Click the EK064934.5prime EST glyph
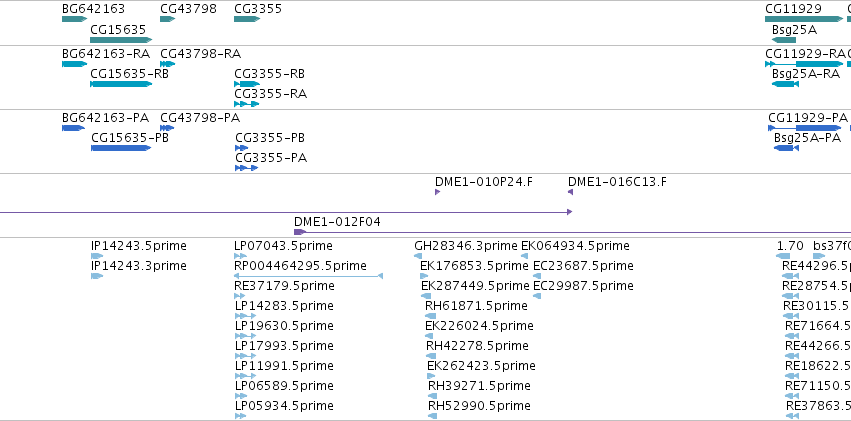Screen dimensions: 851x421 tap(524, 256)
